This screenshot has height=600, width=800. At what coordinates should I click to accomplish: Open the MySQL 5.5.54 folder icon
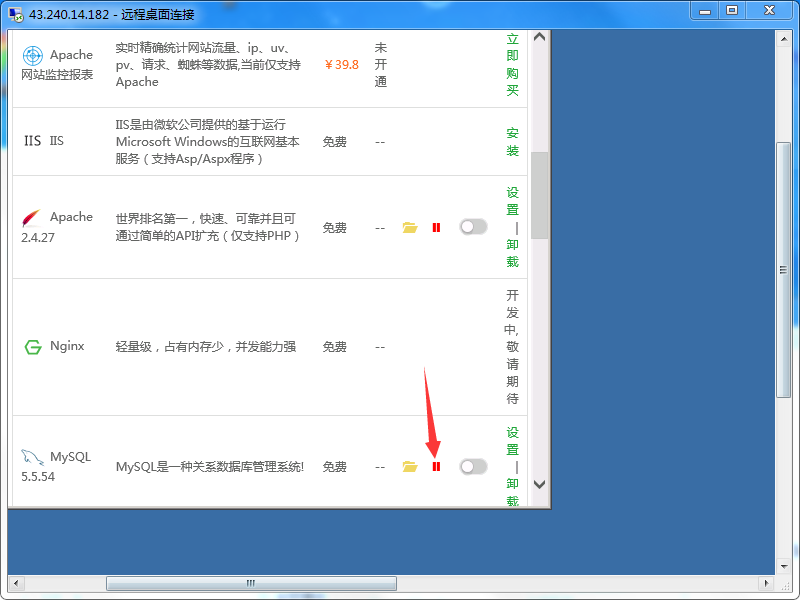pyautogui.click(x=410, y=466)
